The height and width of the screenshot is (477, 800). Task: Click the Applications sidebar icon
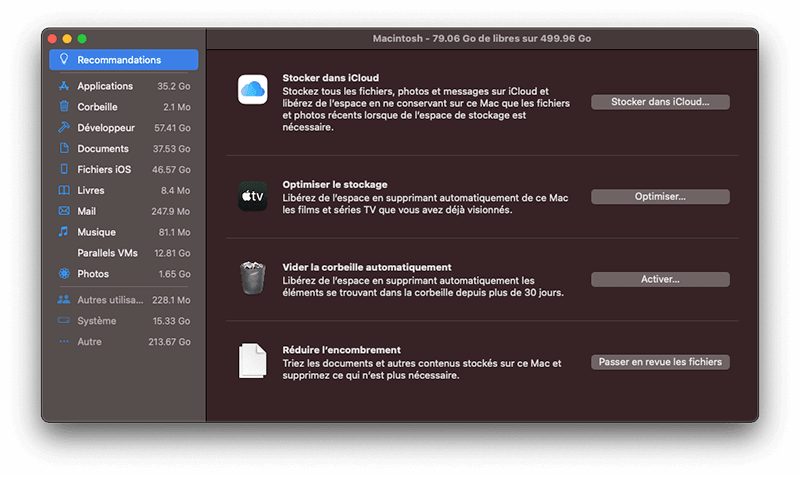64,86
